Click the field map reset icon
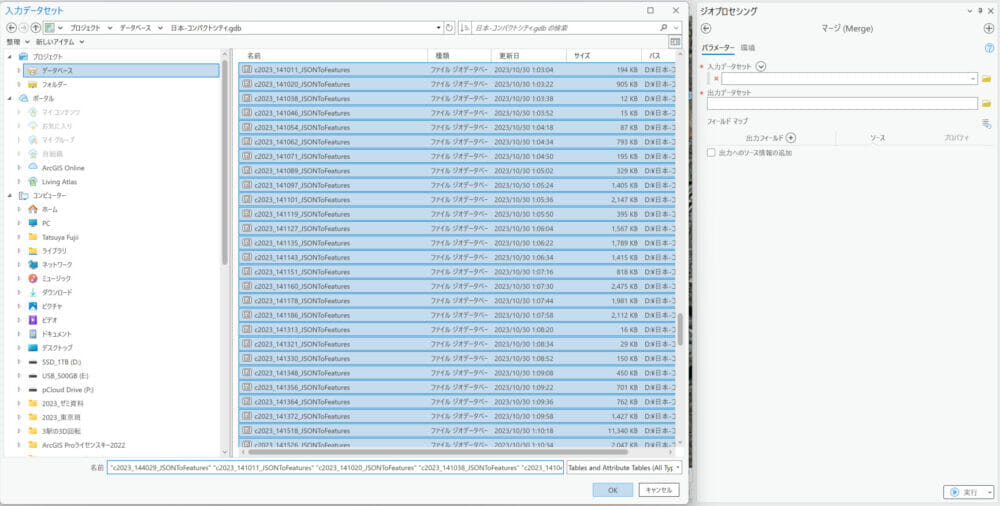 click(987, 123)
